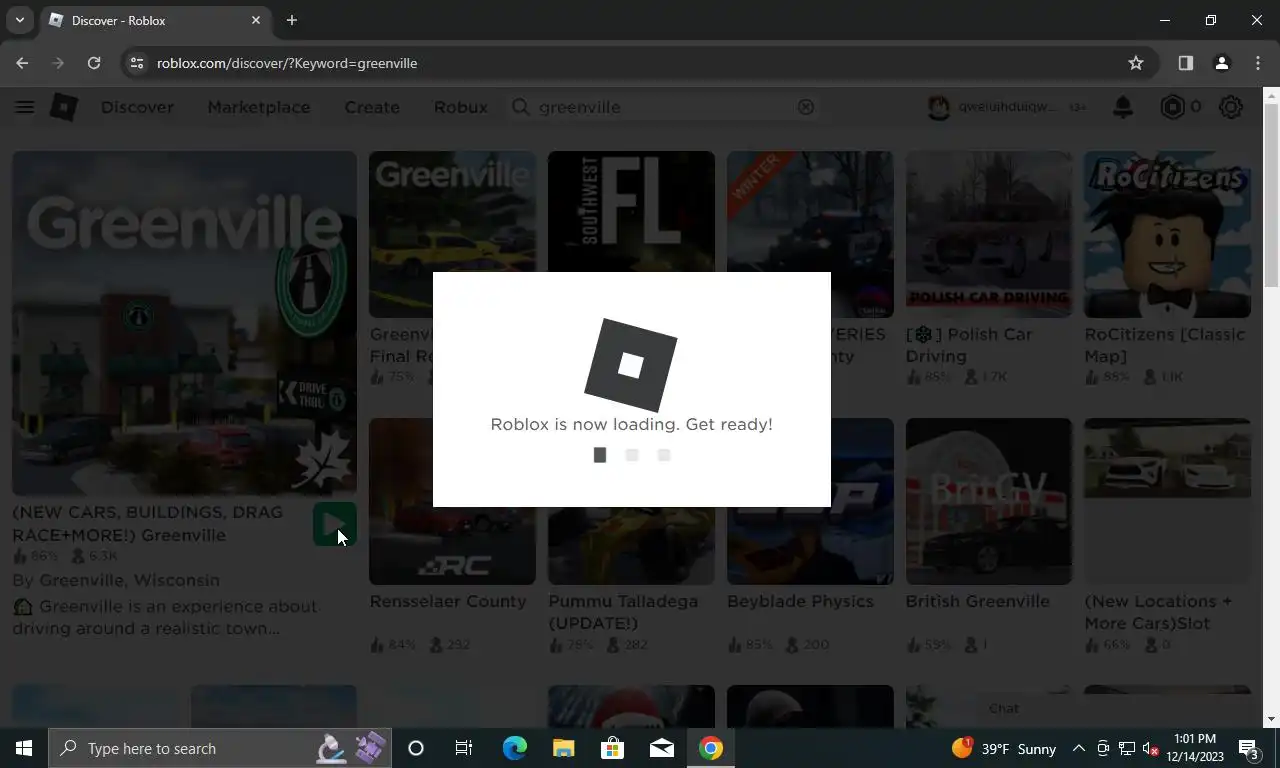Image resolution: width=1280 pixels, height=768 pixels.
Task: Go back to previous page
Action: [22, 63]
